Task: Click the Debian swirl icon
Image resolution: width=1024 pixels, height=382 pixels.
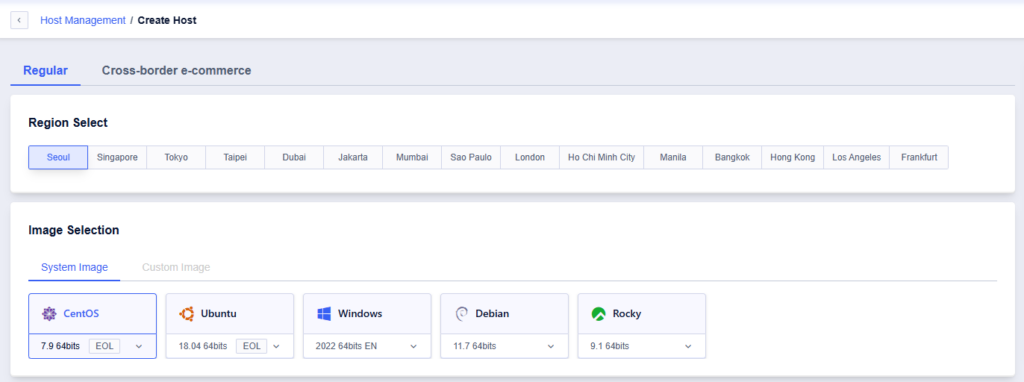Action: tap(461, 314)
